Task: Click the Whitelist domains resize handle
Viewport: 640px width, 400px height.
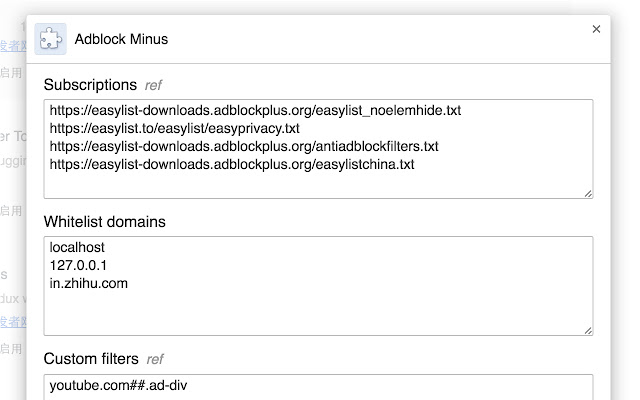Action: tap(587, 330)
